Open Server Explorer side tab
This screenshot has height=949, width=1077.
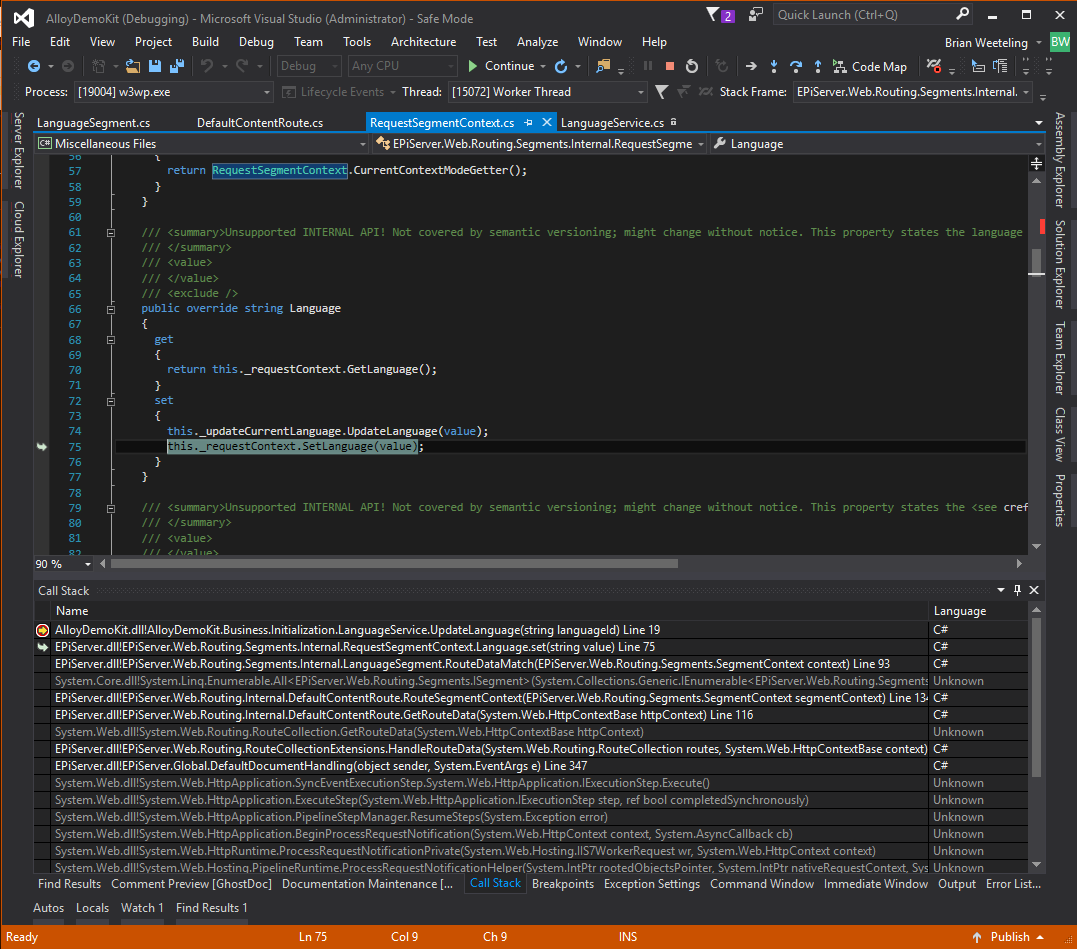tap(19, 150)
